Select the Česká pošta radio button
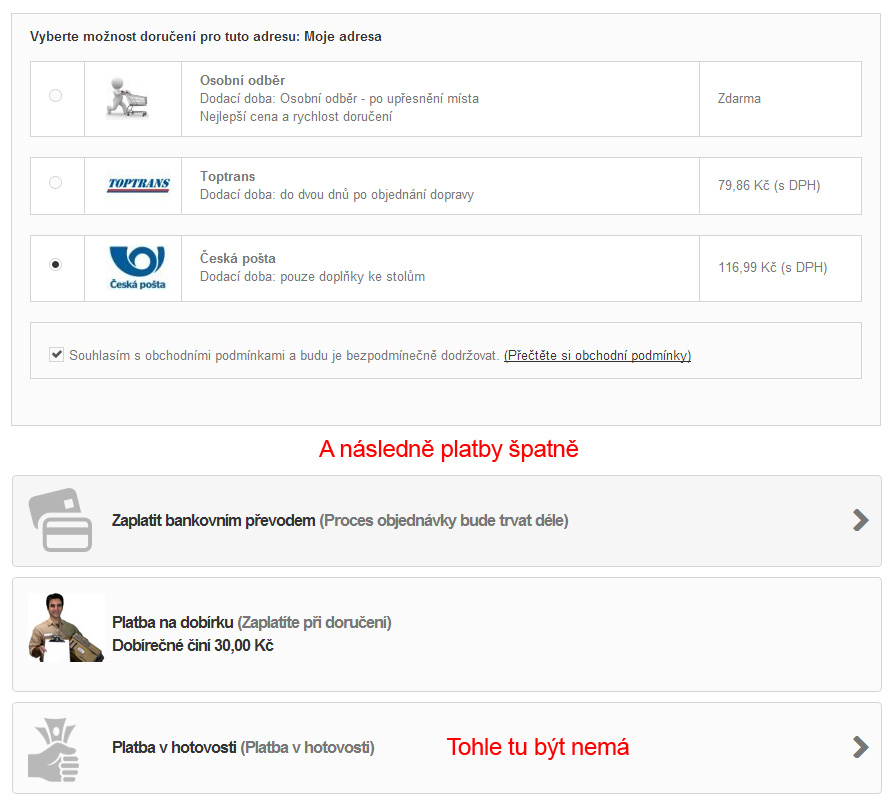The image size is (893, 812). [x=55, y=265]
